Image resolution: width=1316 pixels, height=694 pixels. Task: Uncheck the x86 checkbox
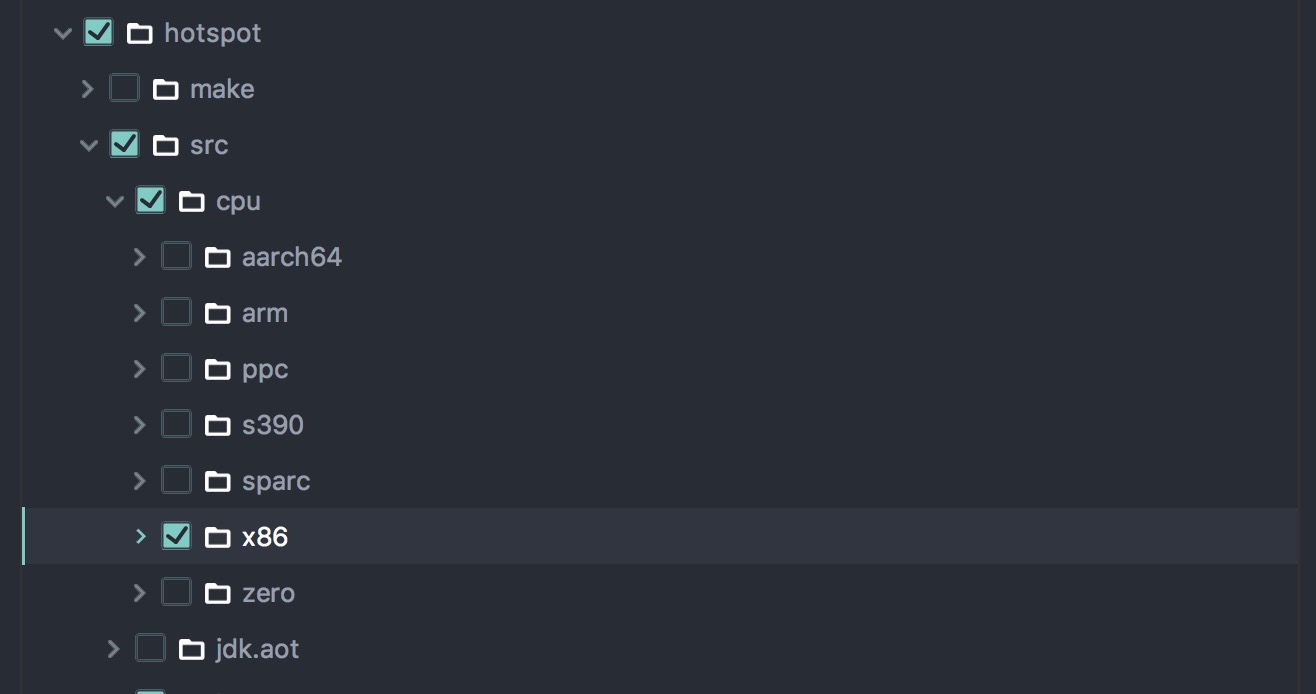tap(176, 536)
